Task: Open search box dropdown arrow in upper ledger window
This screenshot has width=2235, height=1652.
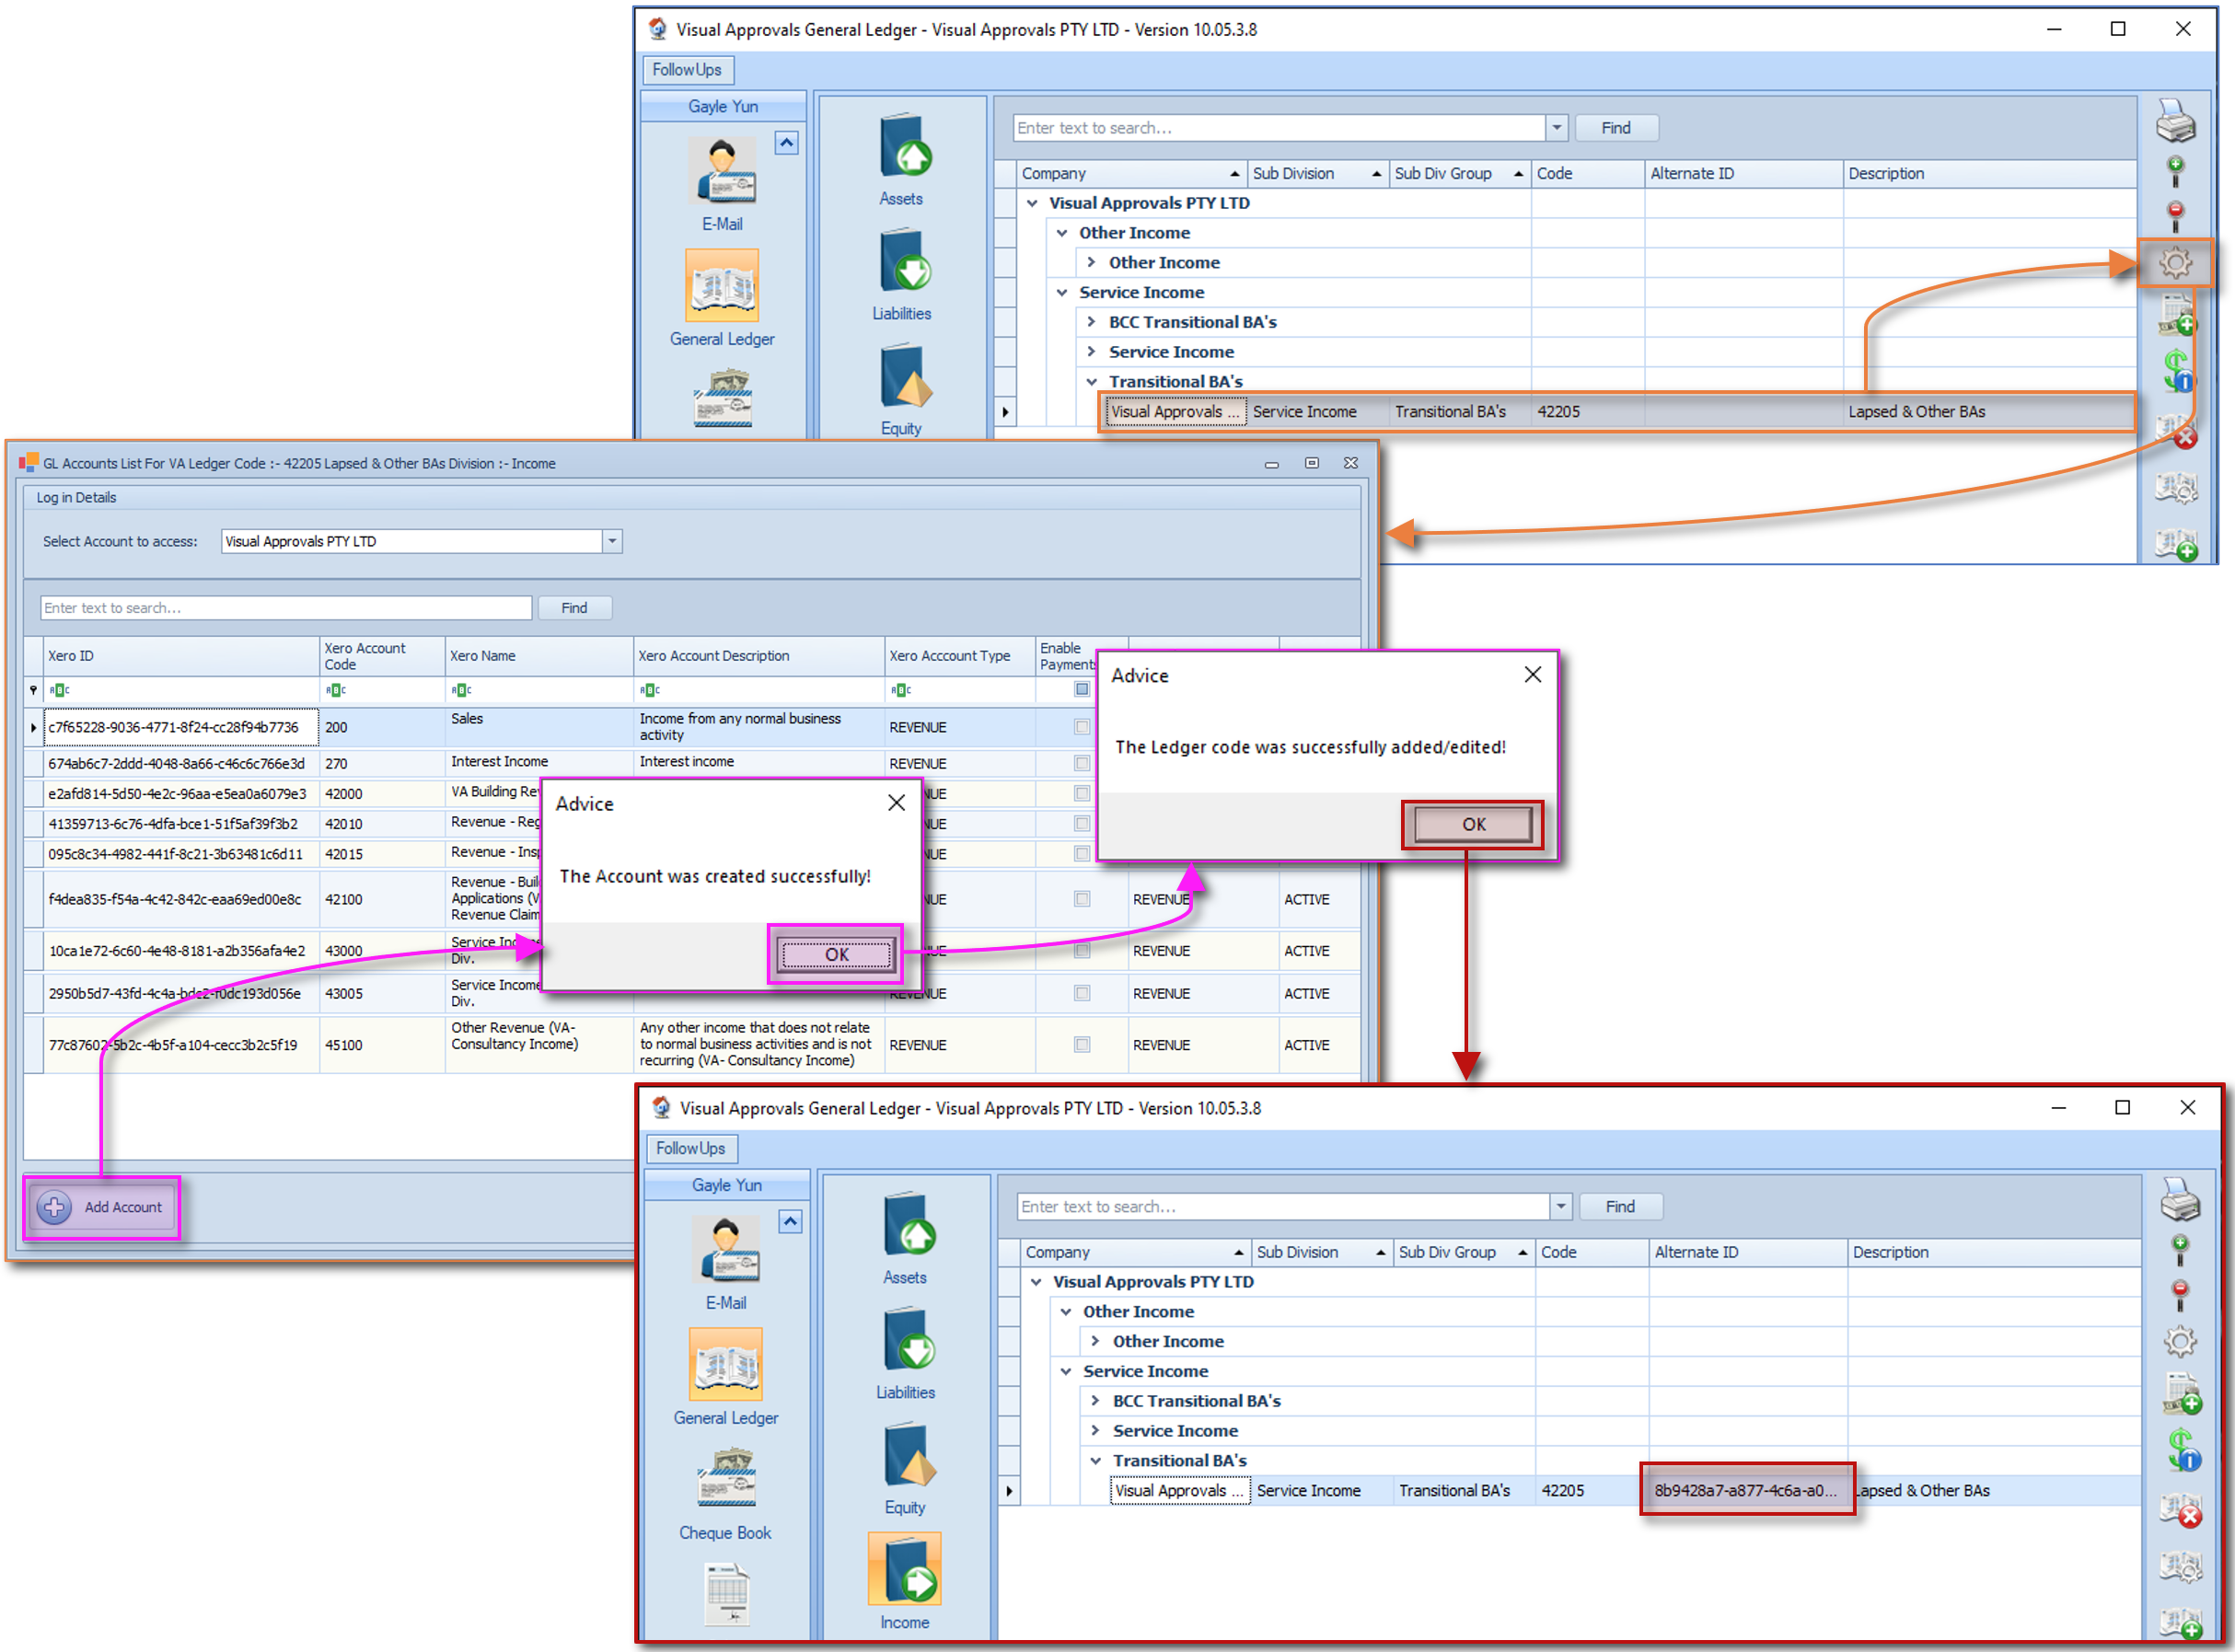Action: (1556, 128)
